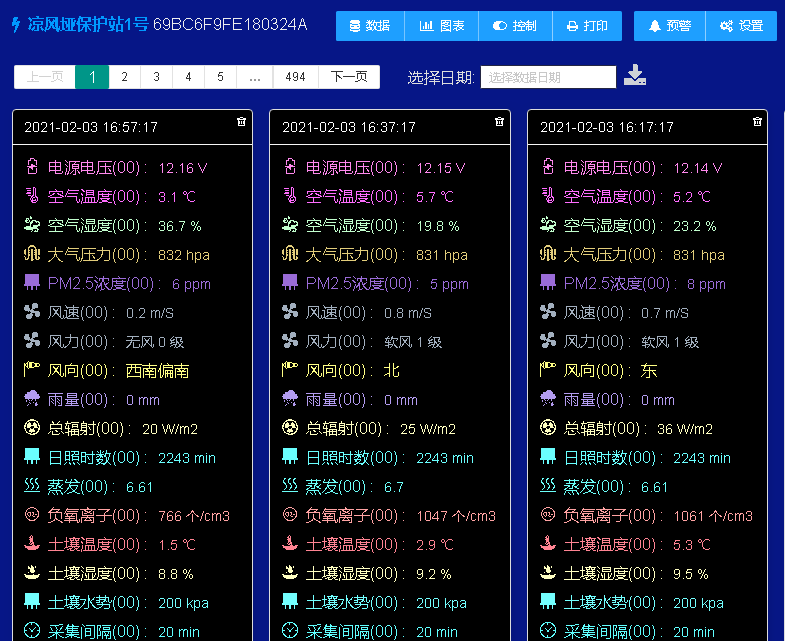Click trash icon on the 16:37:17 record
Screen dimensions: 785x643
pyautogui.click(x=499, y=121)
